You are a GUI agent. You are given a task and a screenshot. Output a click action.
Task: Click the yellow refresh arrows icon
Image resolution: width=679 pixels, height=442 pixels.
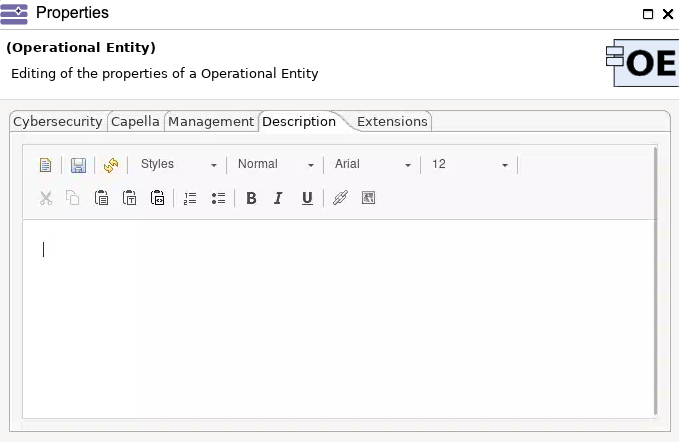pos(111,165)
